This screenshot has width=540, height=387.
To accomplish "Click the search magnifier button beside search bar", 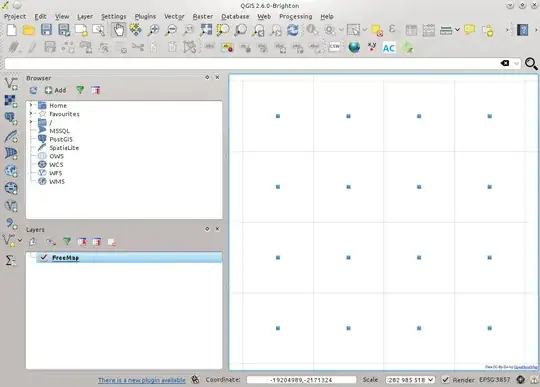I will click(x=531, y=63).
